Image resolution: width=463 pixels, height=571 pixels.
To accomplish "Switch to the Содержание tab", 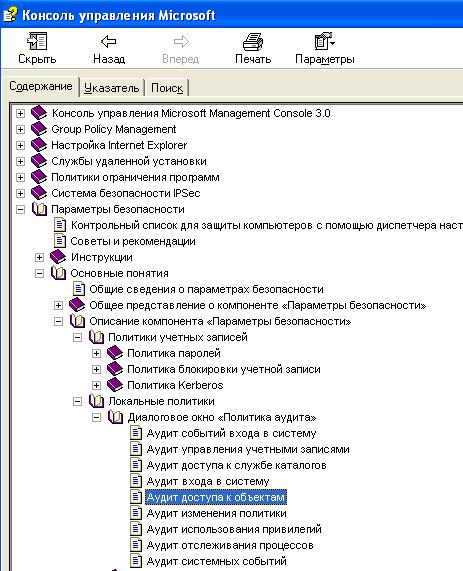I will (41, 86).
